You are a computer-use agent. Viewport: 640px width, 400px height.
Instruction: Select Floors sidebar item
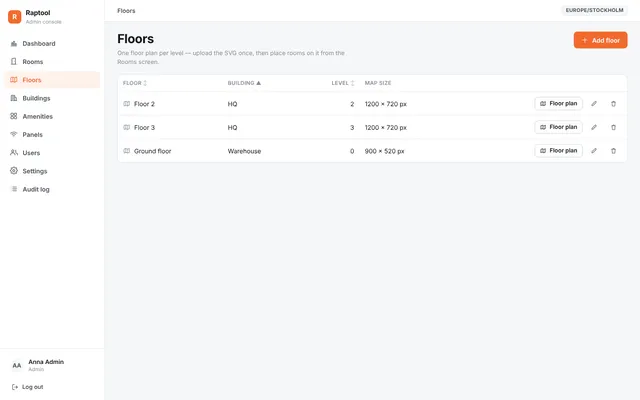tap(52, 80)
